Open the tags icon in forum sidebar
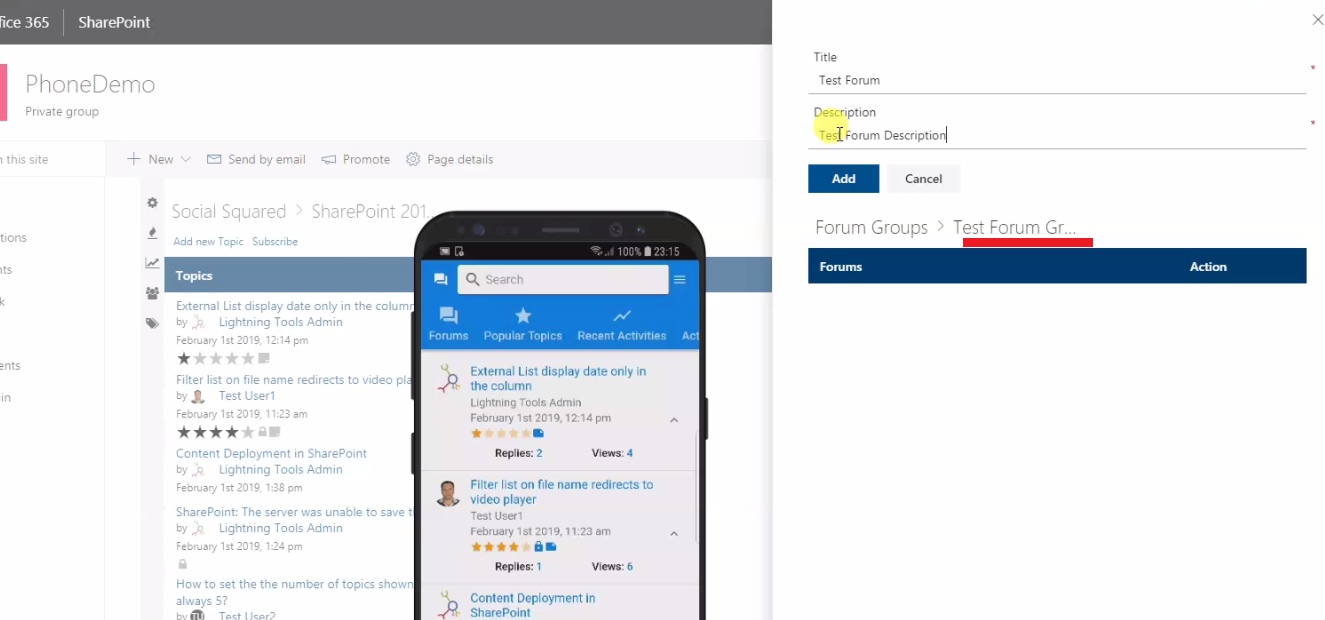Image resolution: width=1325 pixels, height=620 pixels. 152,323
